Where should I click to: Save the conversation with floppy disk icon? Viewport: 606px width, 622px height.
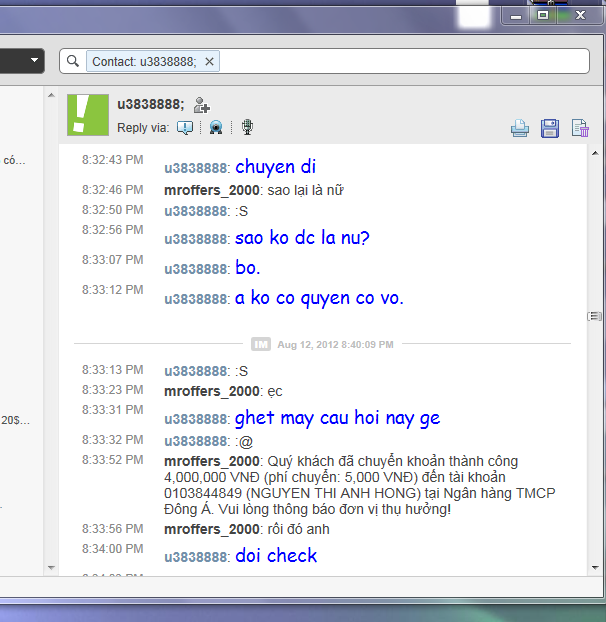point(550,129)
